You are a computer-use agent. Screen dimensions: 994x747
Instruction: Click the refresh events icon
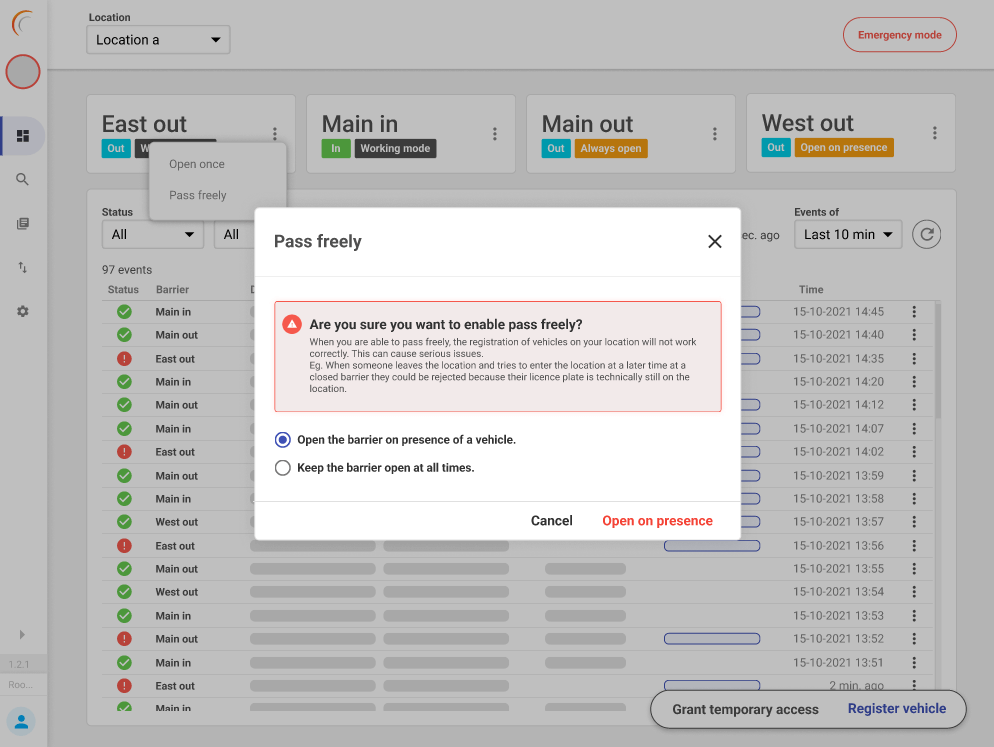[927, 234]
